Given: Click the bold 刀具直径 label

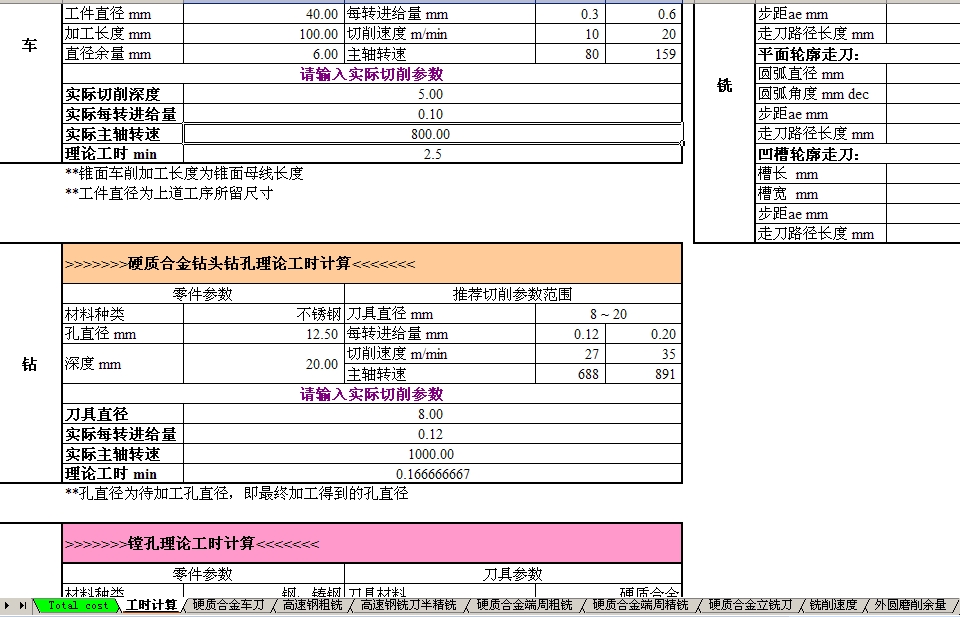Looking at the screenshot, I should click(x=122, y=414).
